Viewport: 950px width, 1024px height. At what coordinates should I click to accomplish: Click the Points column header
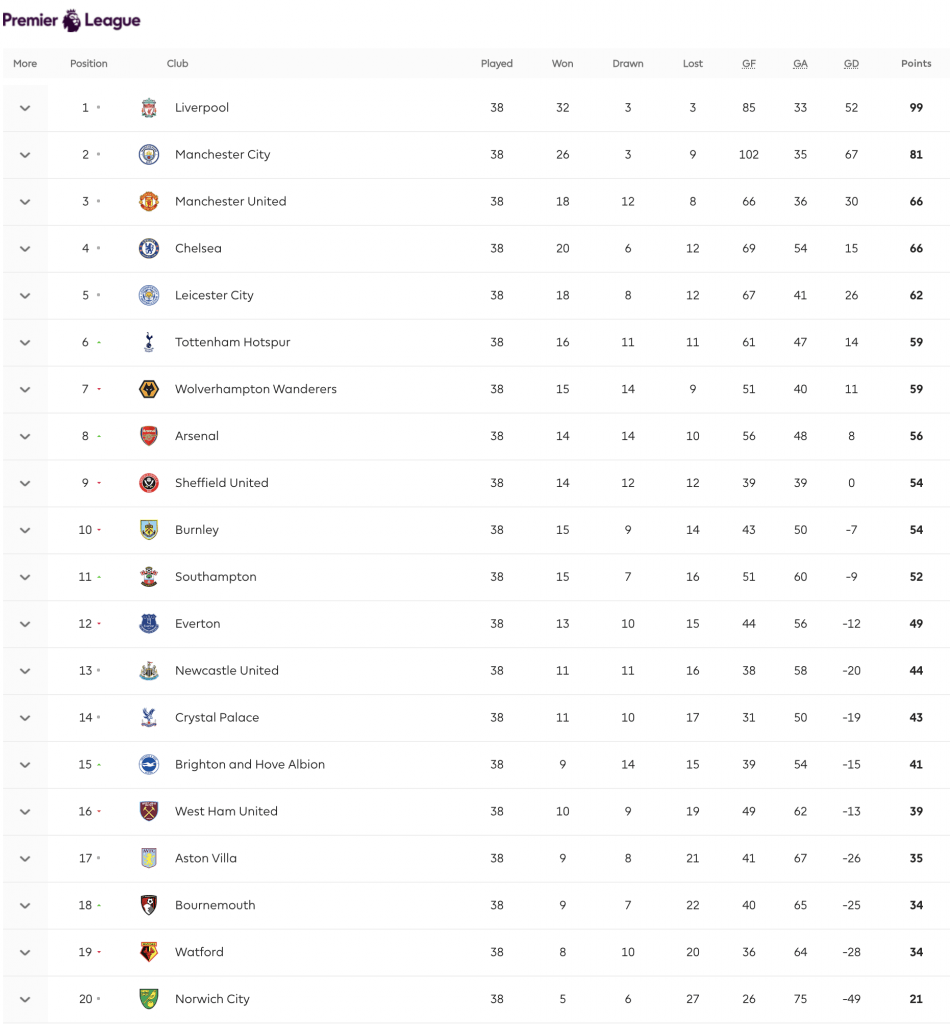point(916,63)
